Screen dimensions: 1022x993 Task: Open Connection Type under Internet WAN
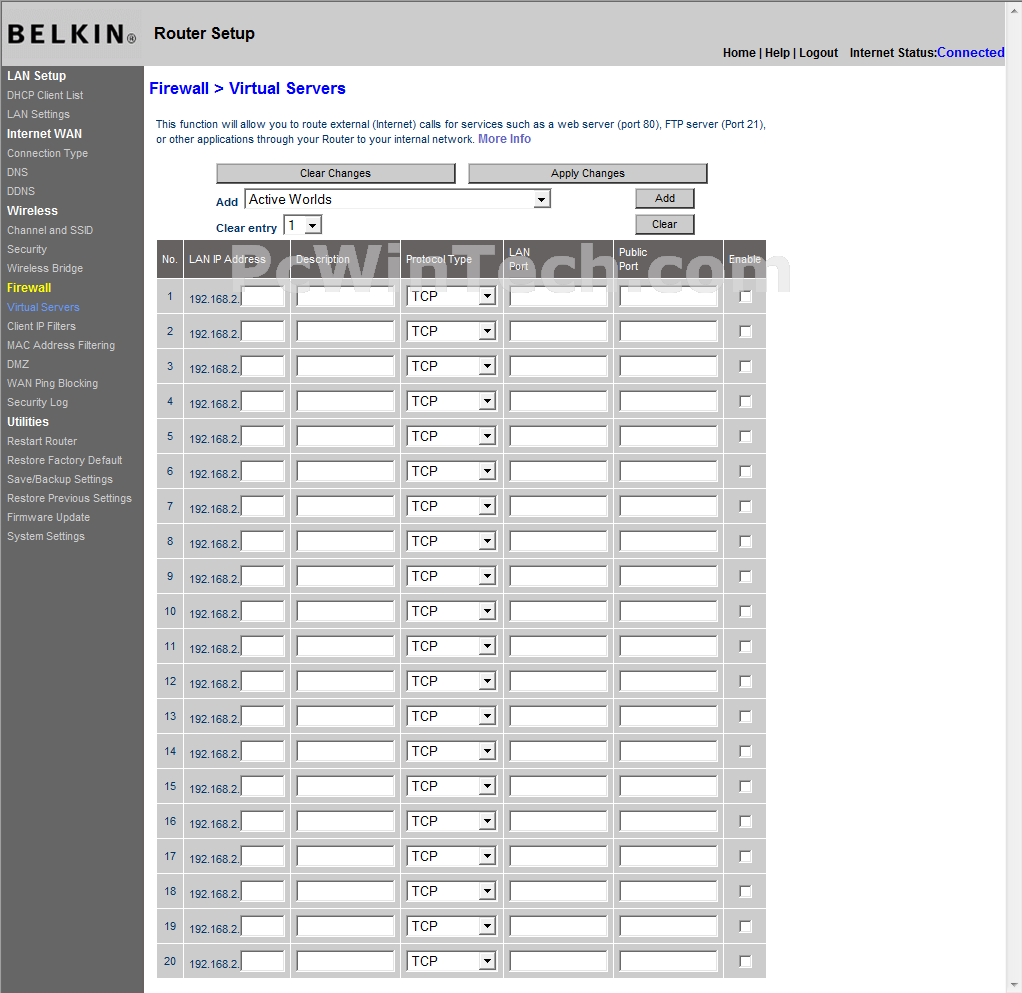coord(48,153)
